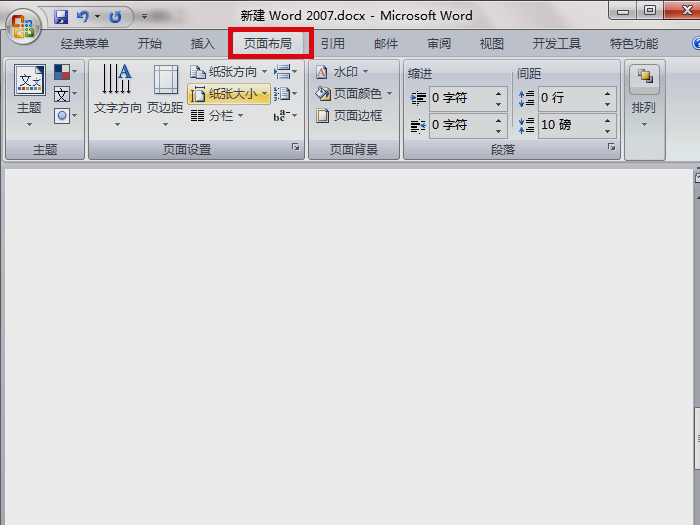Choose theme effects icon
The image size is (700, 525).
pyautogui.click(x=65, y=116)
